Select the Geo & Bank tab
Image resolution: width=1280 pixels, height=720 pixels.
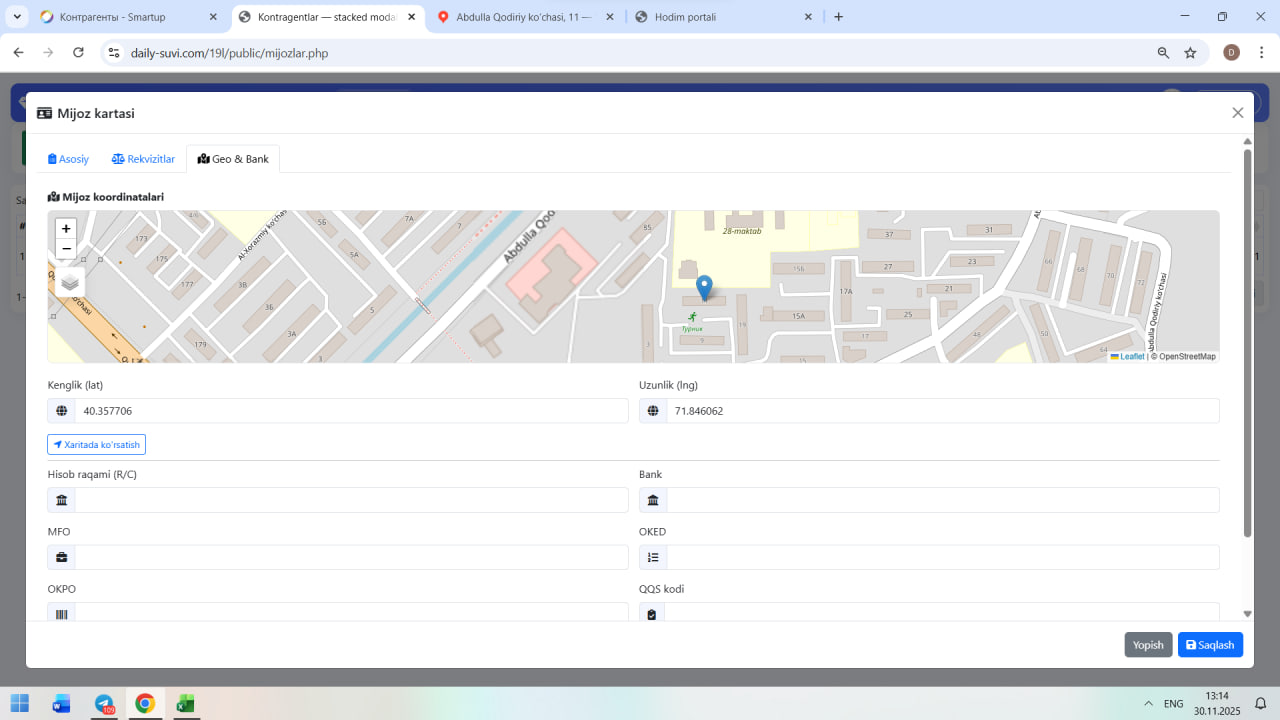[x=233, y=159]
